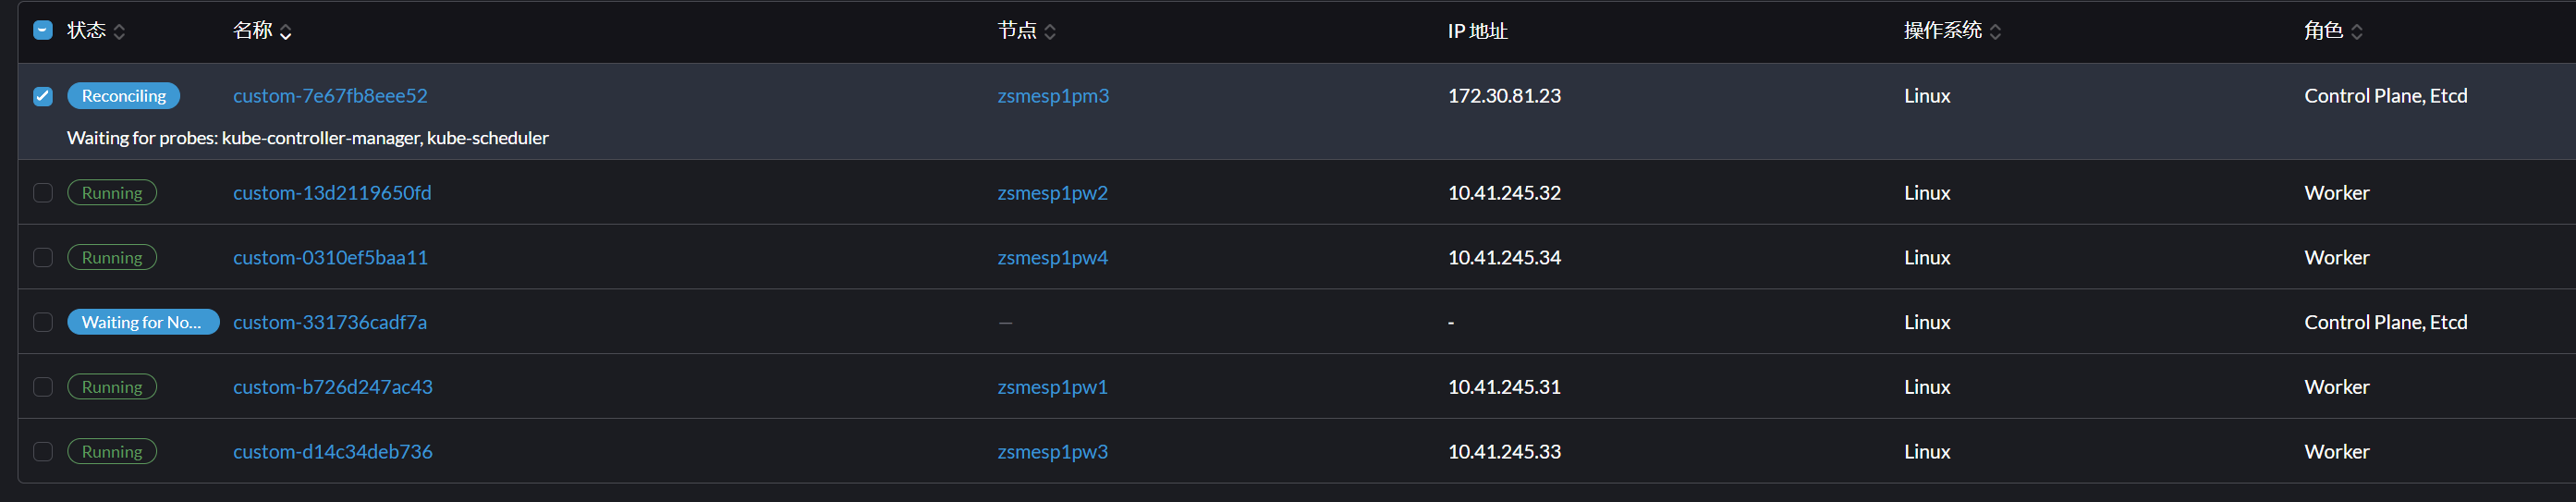Sort by 名称 column sort icon
The image size is (2576, 502).
pyautogui.click(x=286, y=32)
